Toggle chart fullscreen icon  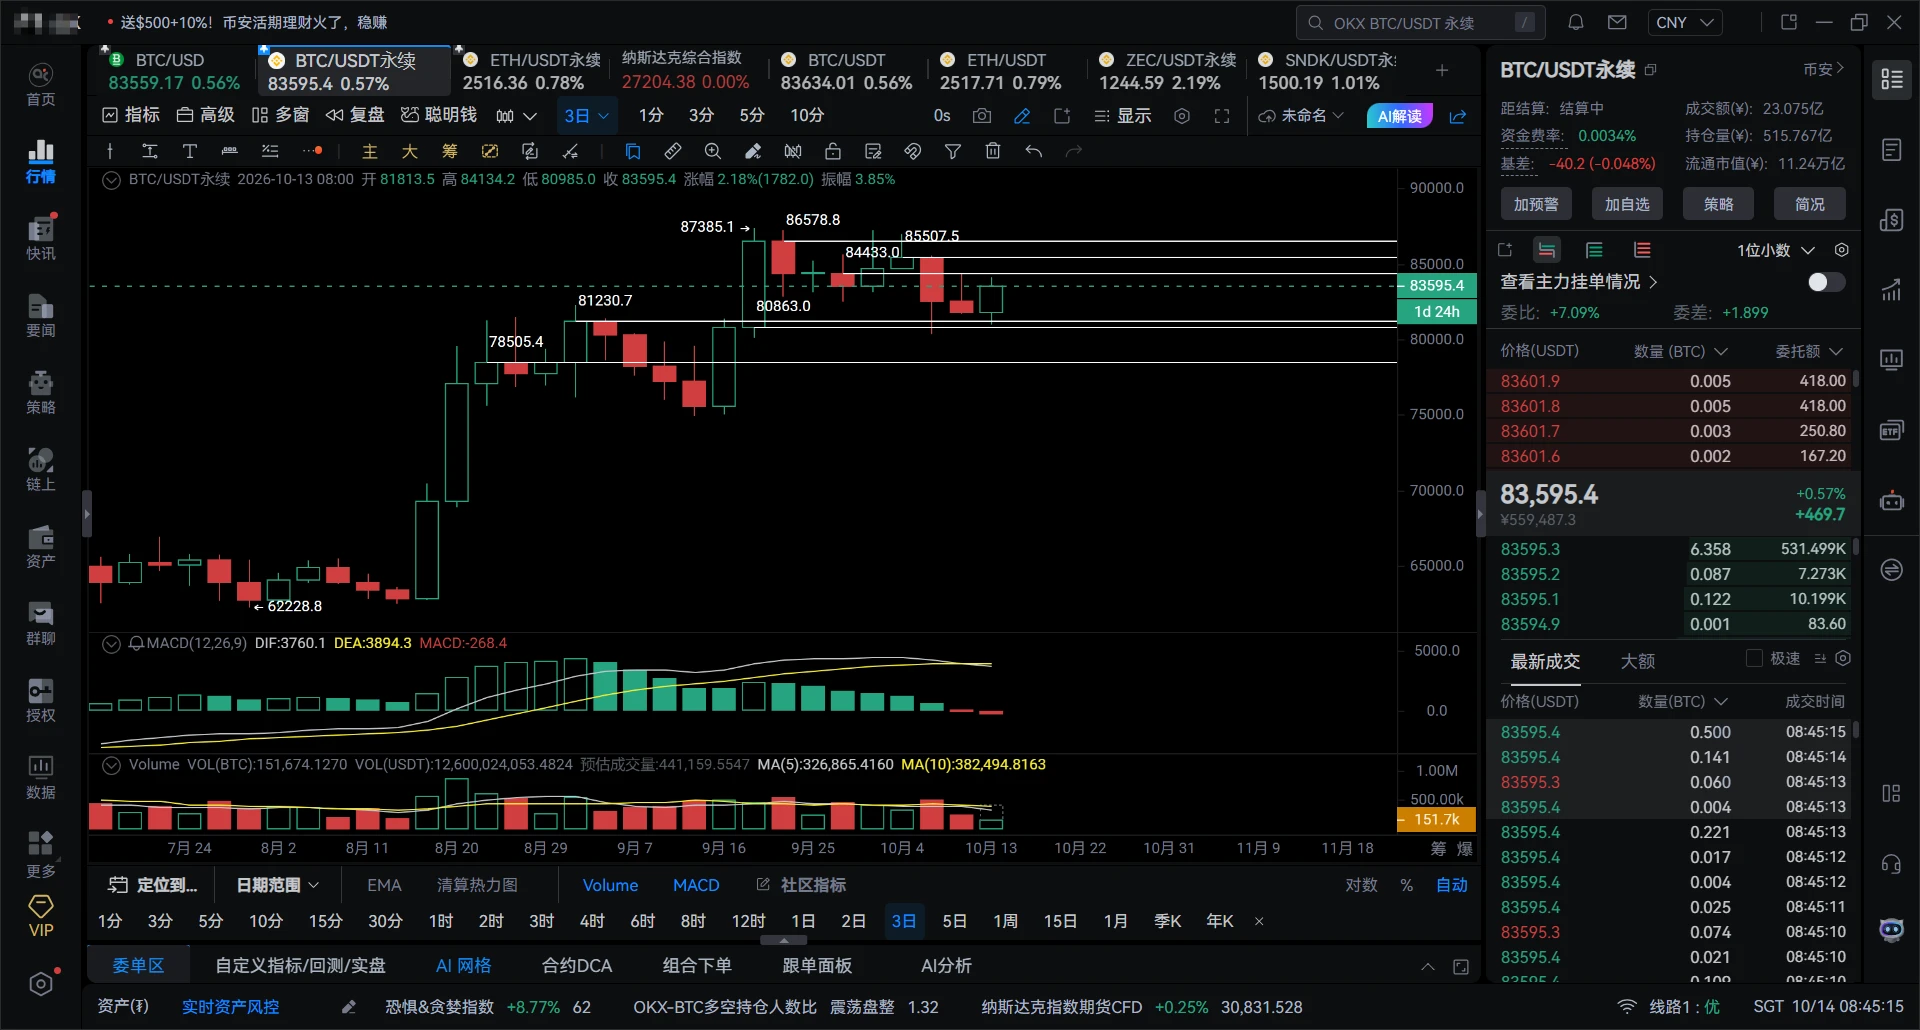(x=1222, y=116)
